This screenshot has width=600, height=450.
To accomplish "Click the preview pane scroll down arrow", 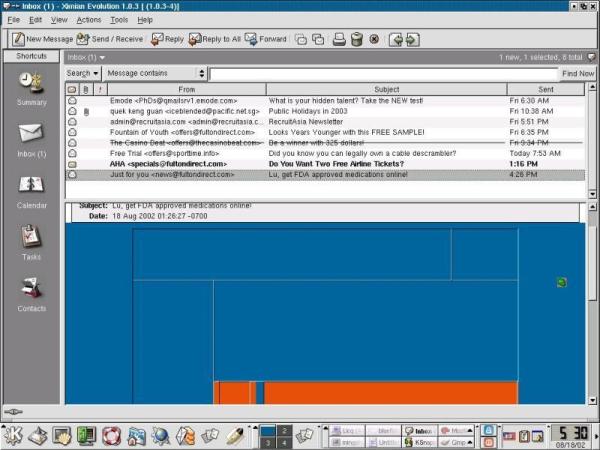I will tap(592, 401).
